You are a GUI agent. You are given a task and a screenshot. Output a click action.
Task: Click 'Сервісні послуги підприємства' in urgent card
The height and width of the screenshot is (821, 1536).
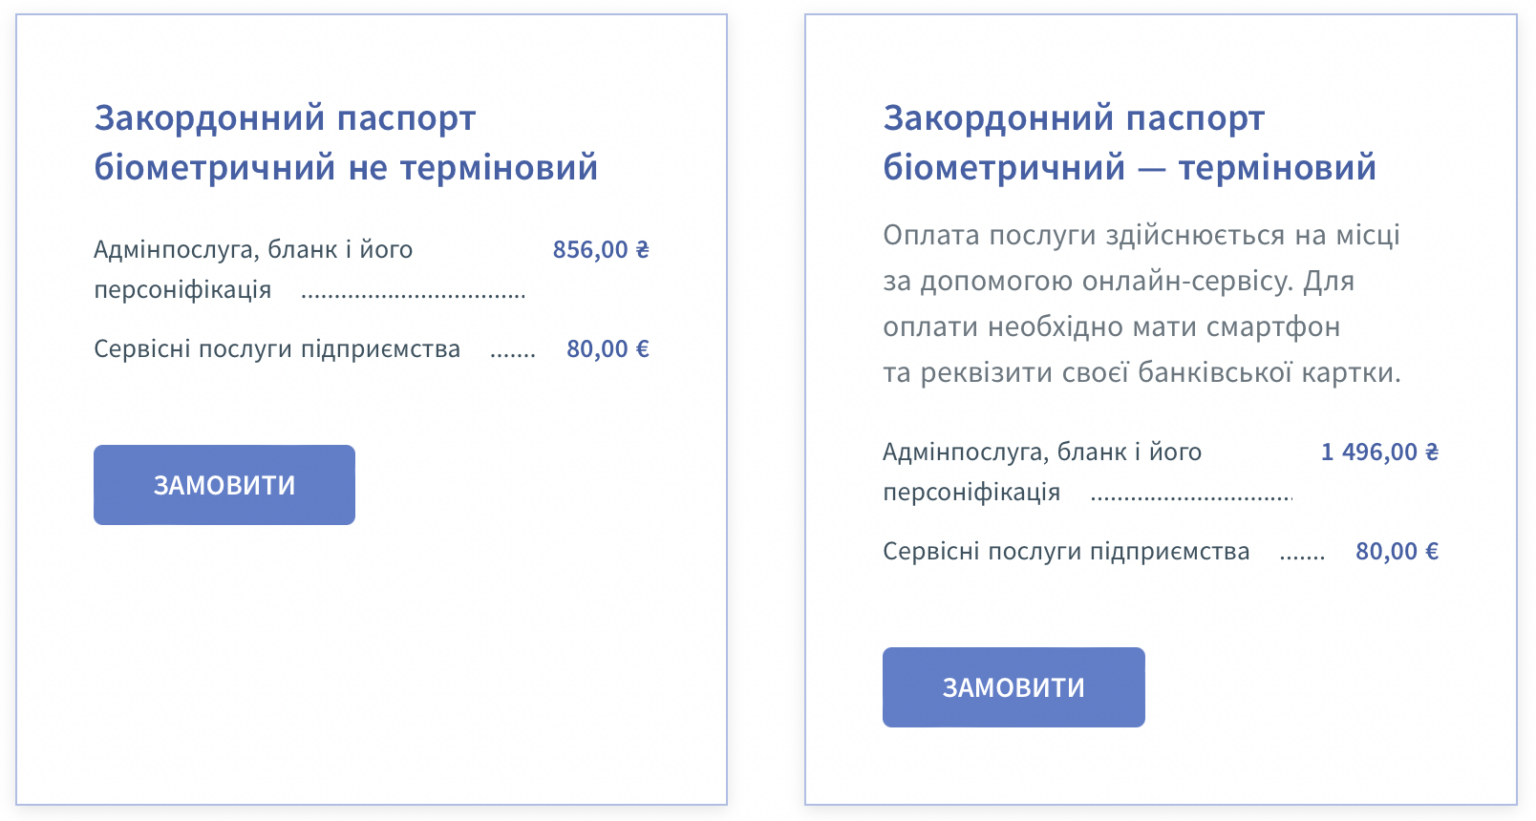[x=1066, y=551]
